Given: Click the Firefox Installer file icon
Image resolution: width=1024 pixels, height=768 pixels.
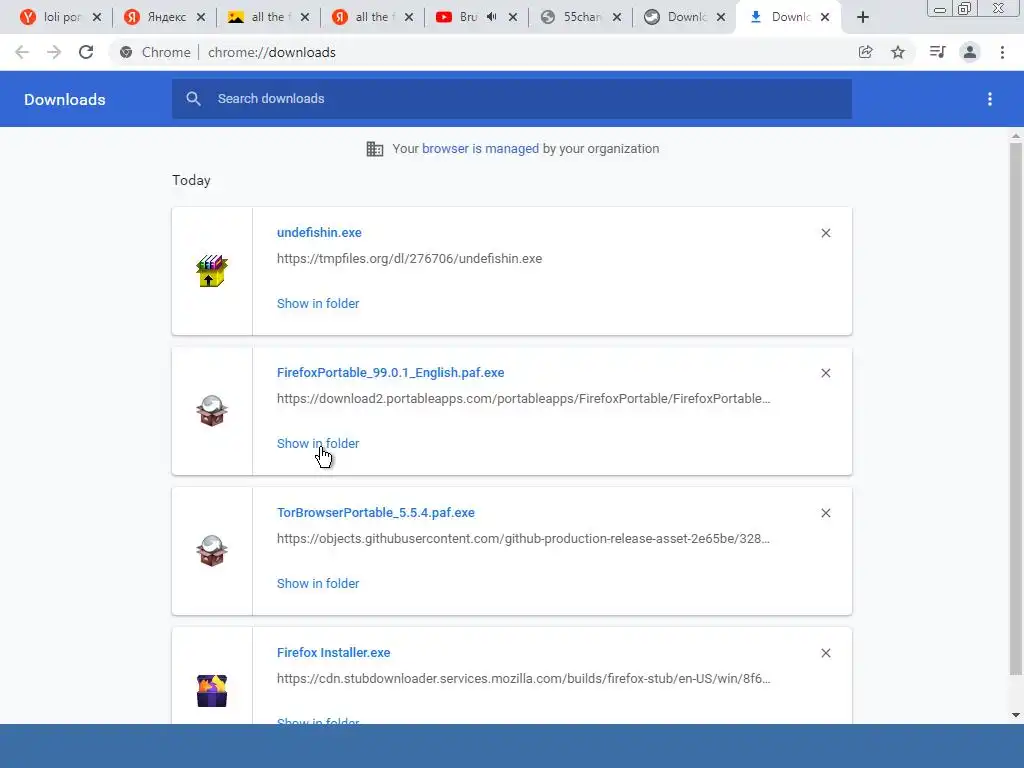Looking at the screenshot, I should [x=212, y=691].
